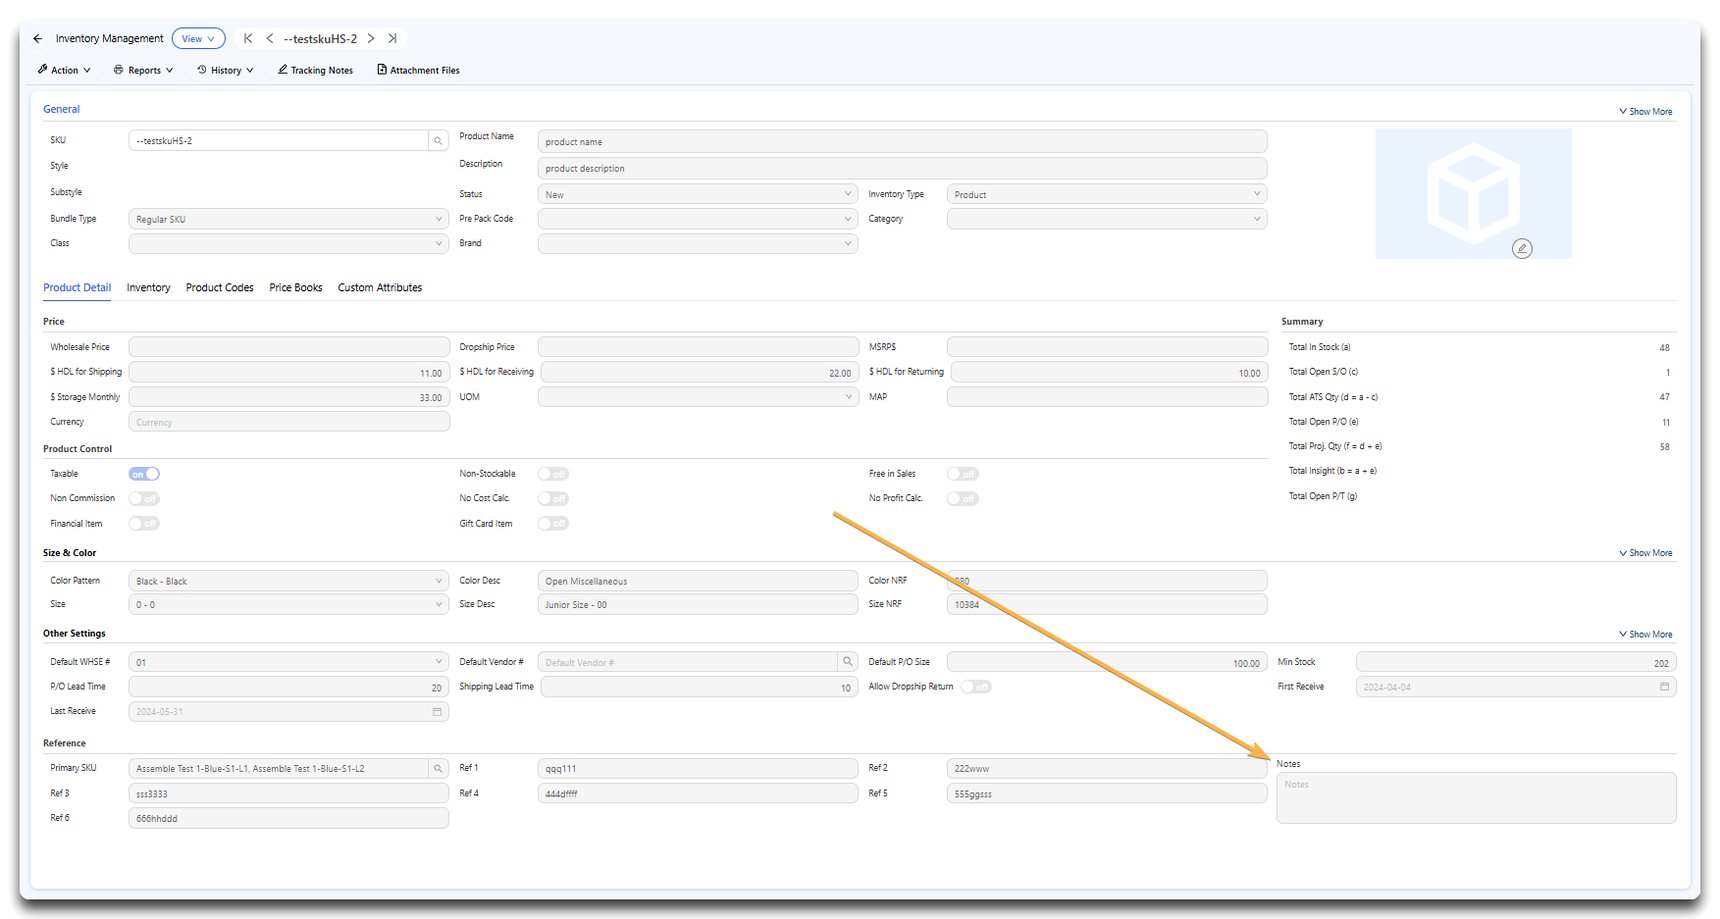
Task: Open the Primary SKU lookup magnifier
Action: (x=437, y=768)
